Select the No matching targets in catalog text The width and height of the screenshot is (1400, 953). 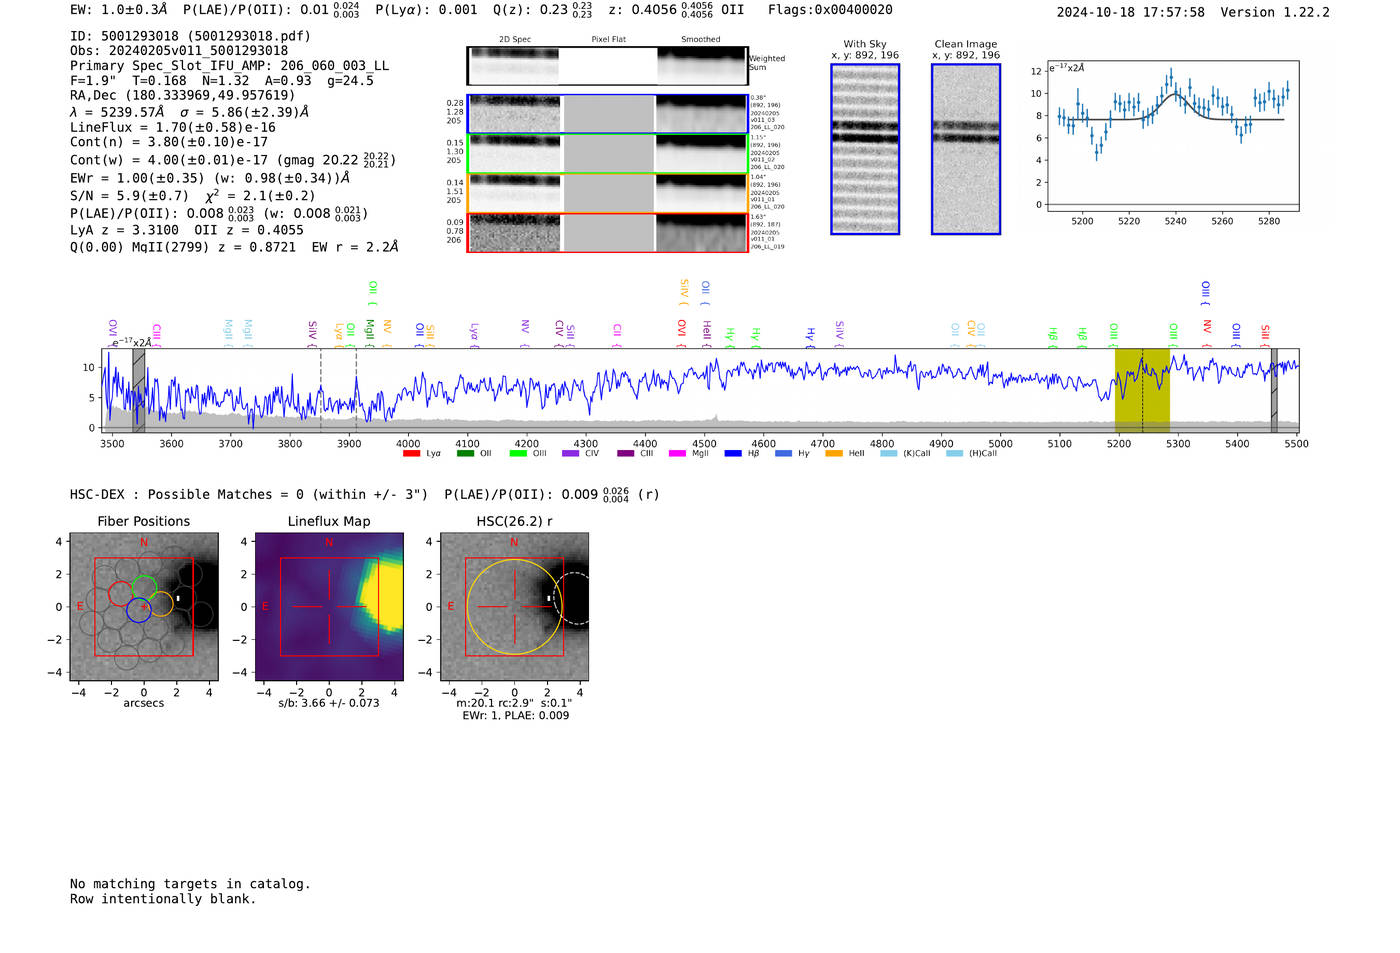point(190,884)
